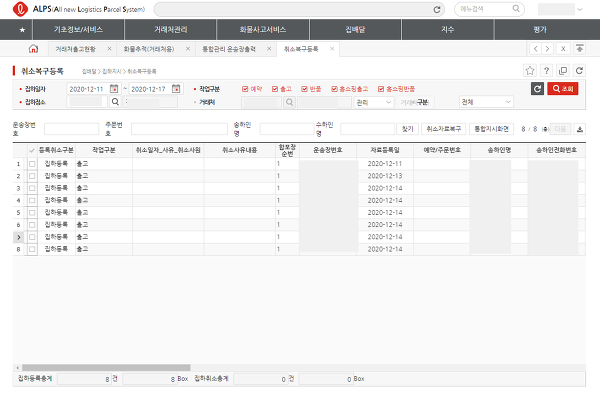Image resolution: width=600 pixels, height=393 pixels.
Task: Click the 찾기 button
Action: pos(408,129)
